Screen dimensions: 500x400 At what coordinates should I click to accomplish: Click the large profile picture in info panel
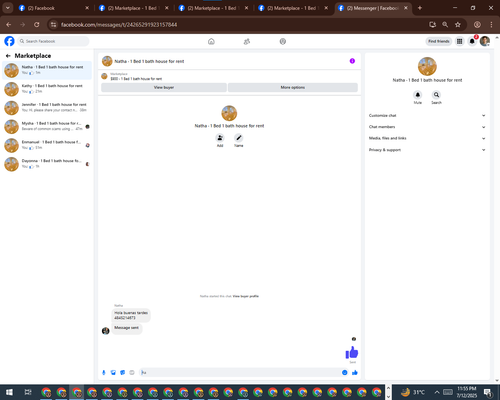pos(427,66)
